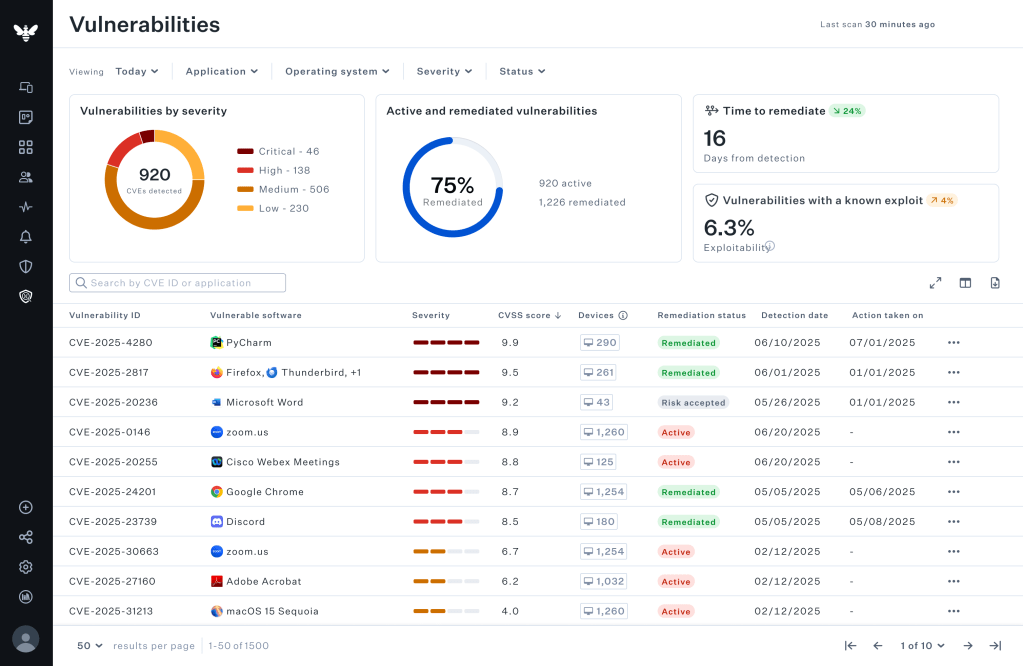Jump to the last results page
The width and height of the screenshot is (1023, 666).
tap(995, 646)
